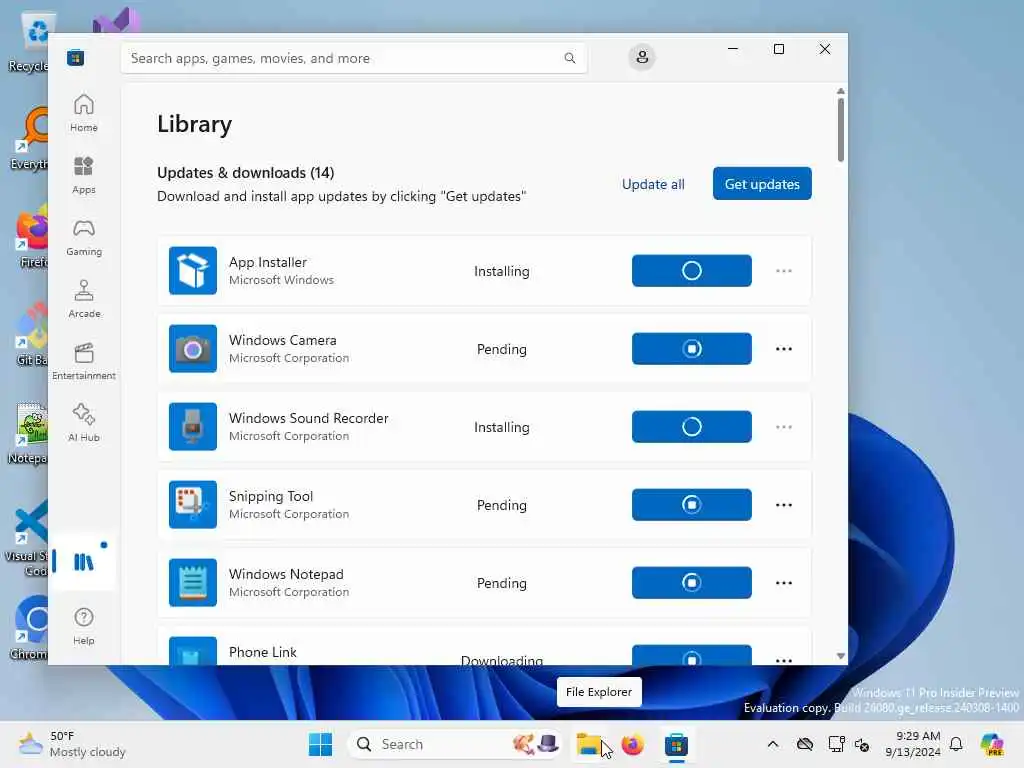The height and width of the screenshot is (768, 1024).
Task: Click the App Installer app name
Action: click(x=268, y=263)
